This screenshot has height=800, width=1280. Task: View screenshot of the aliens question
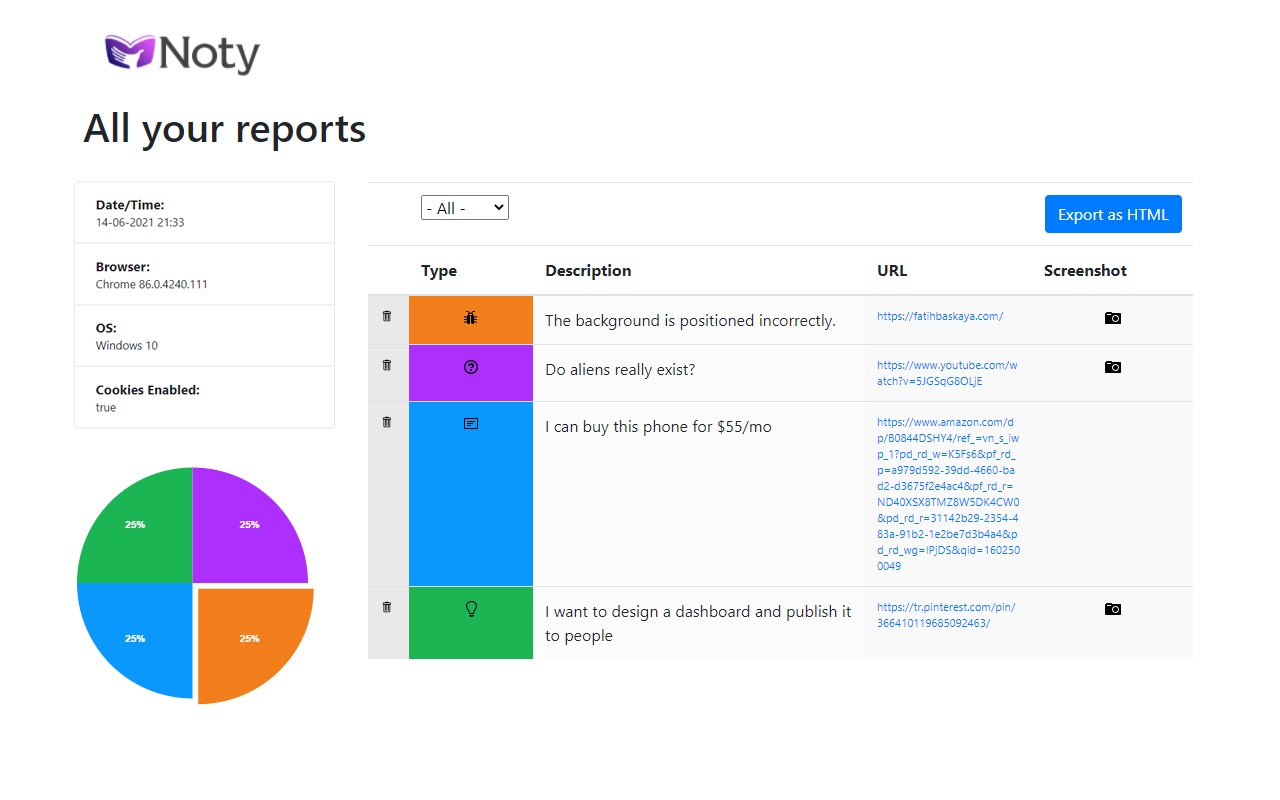1112,367
